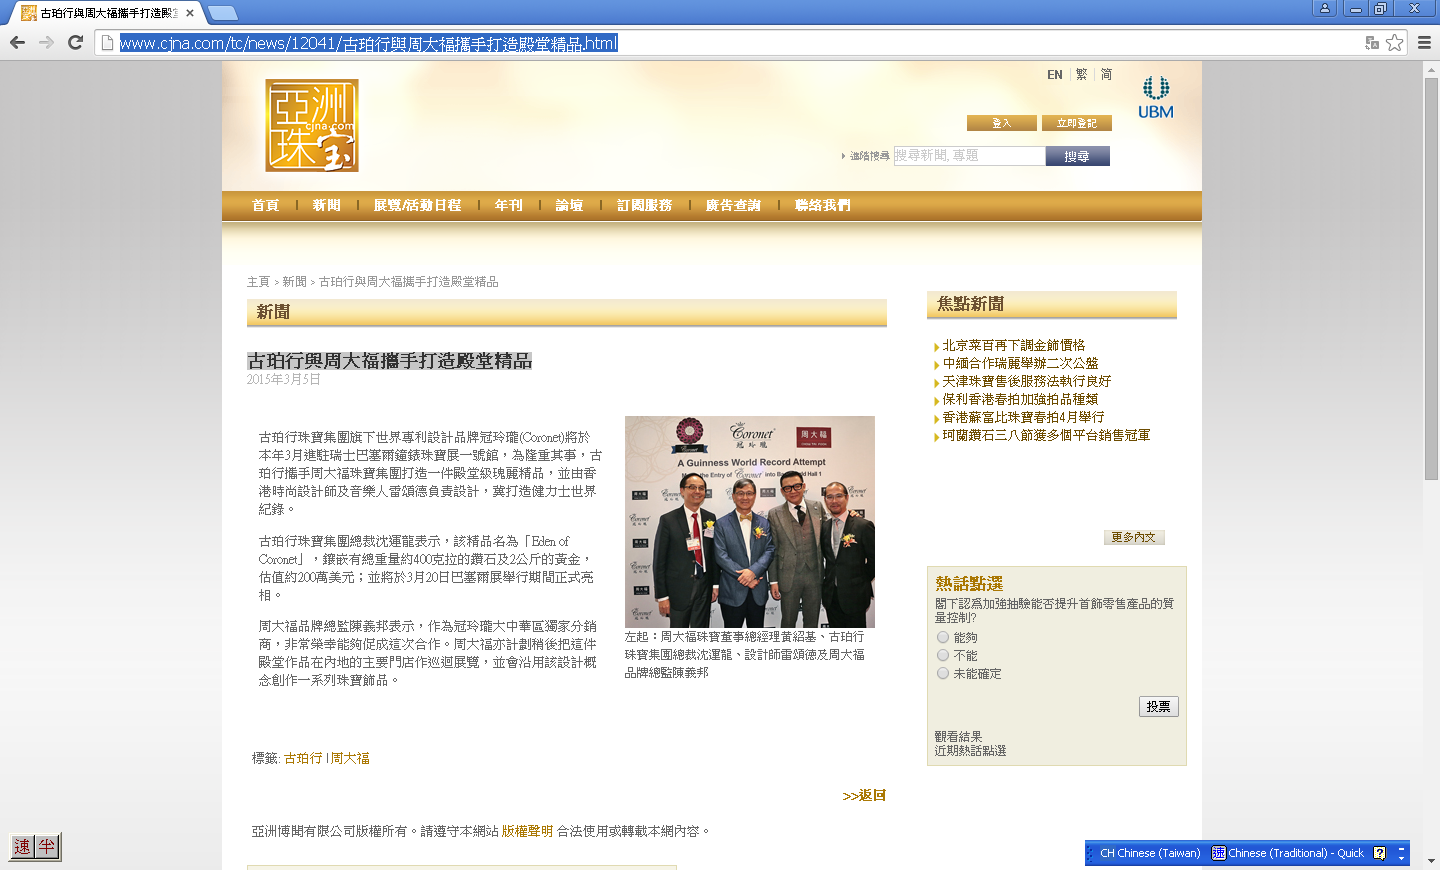
Task: Click the UBM logo
Action: click(1156, 98)
